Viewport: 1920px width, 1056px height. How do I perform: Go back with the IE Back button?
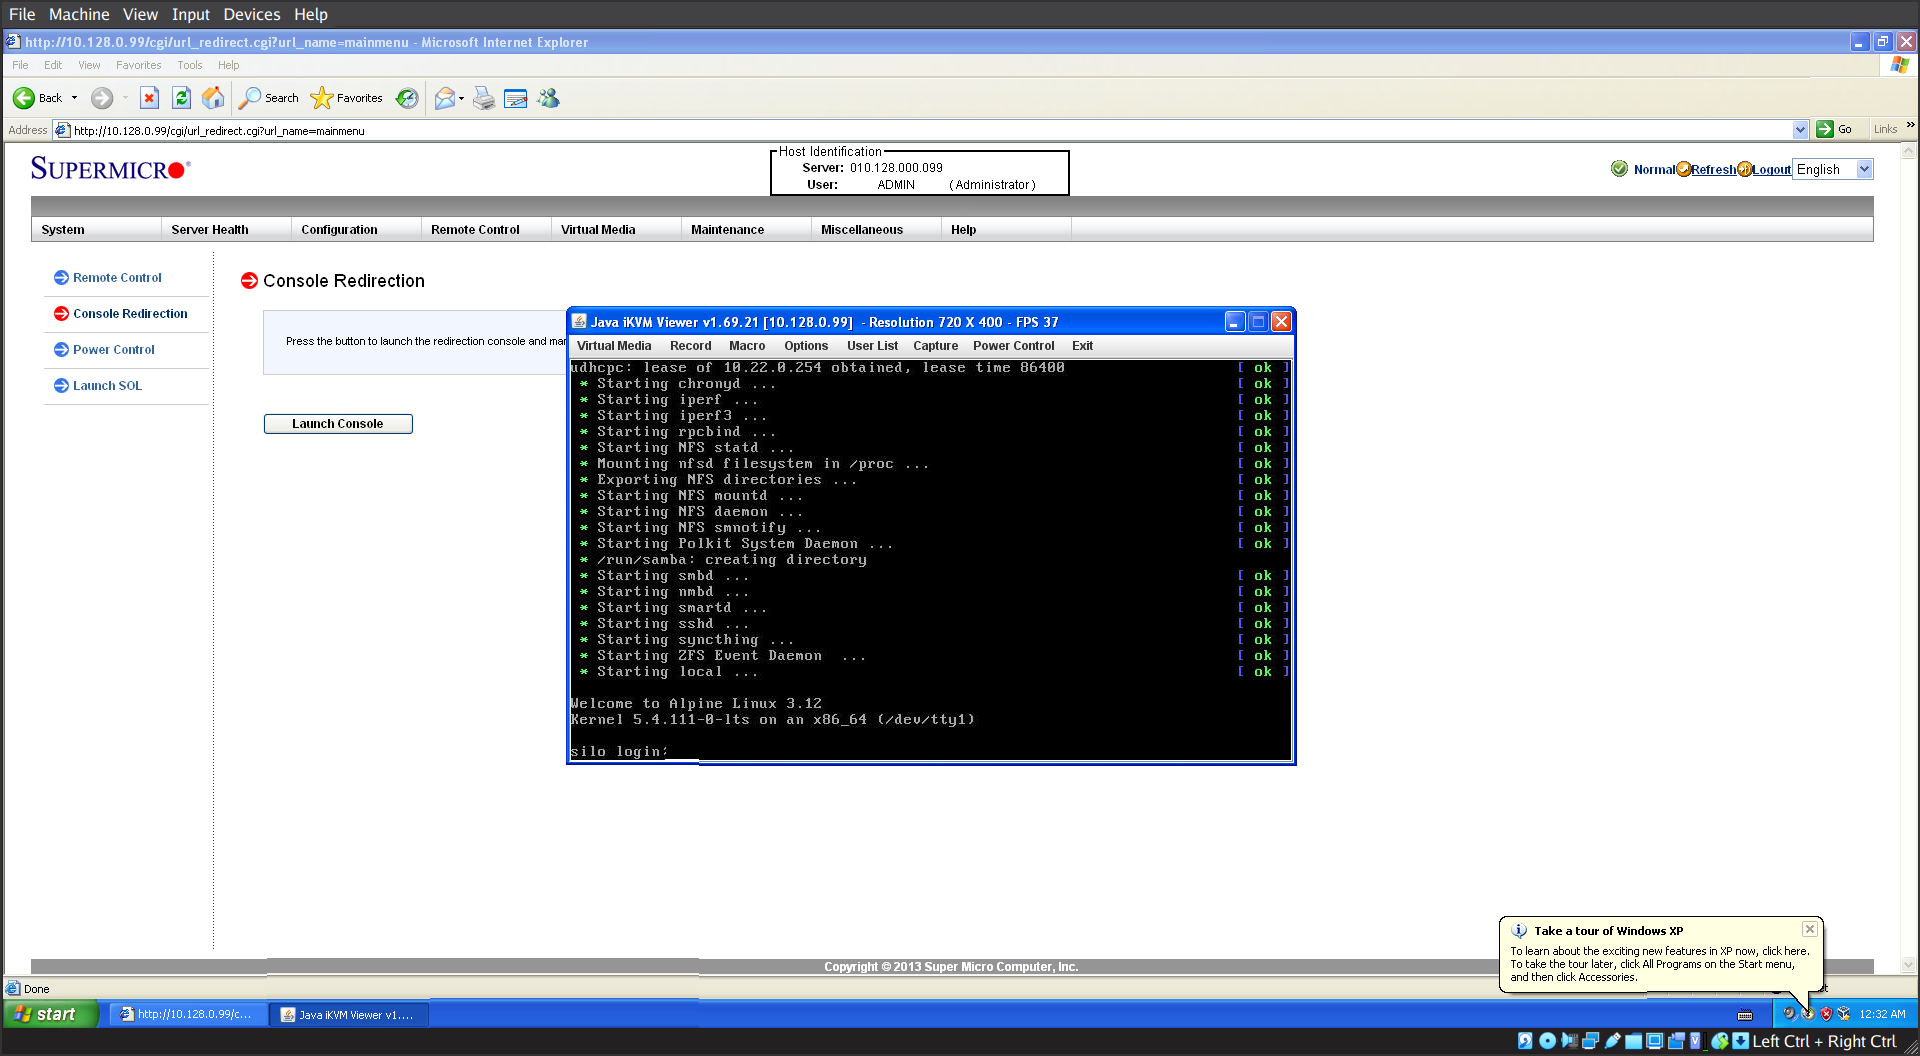point(37,98)
